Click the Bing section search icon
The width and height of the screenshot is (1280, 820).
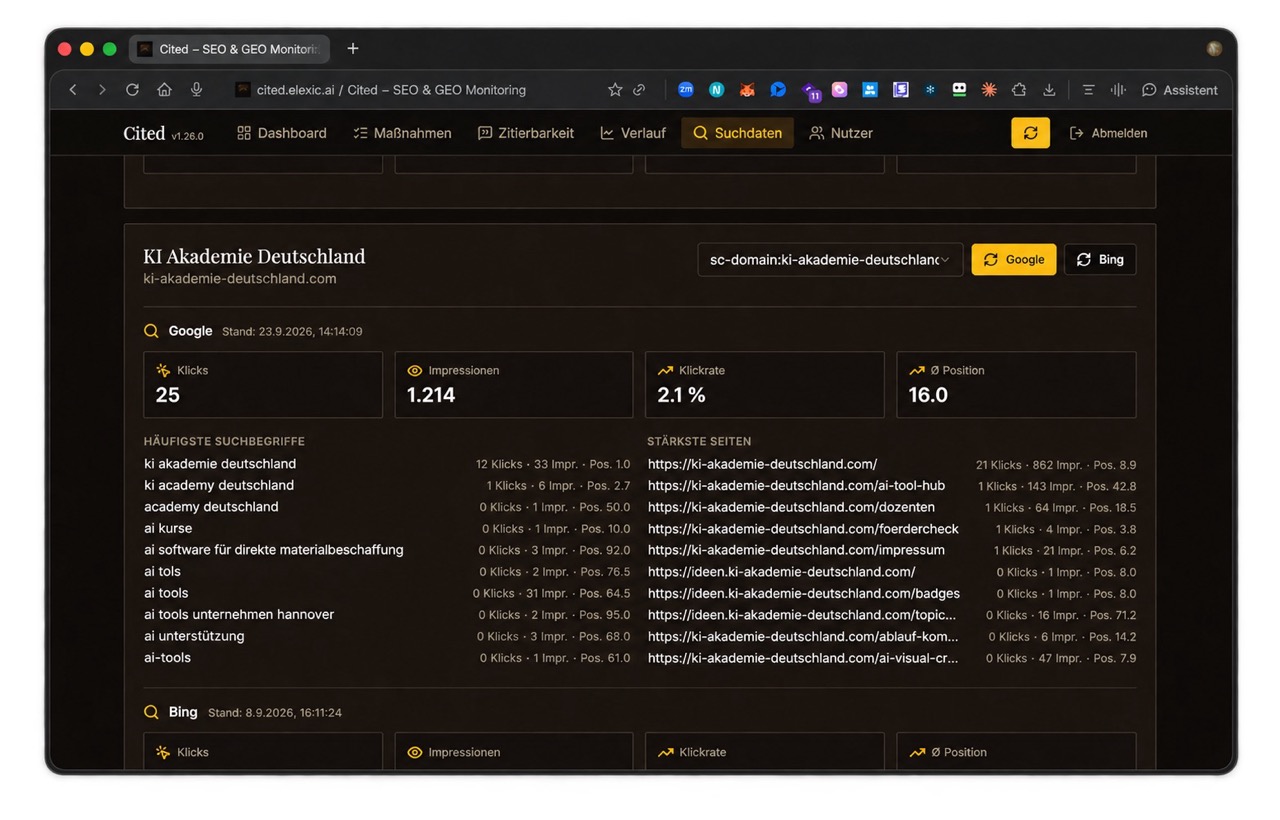152,712
